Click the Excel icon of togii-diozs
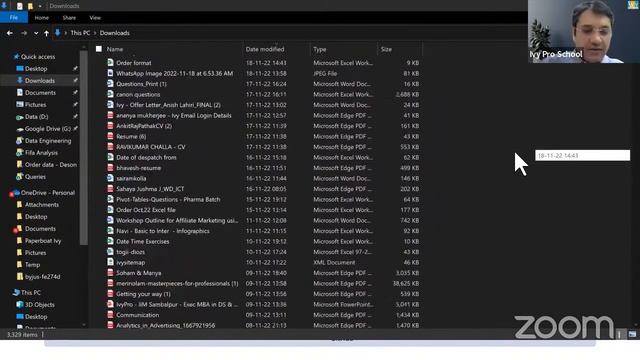 (x=110, y=252)
